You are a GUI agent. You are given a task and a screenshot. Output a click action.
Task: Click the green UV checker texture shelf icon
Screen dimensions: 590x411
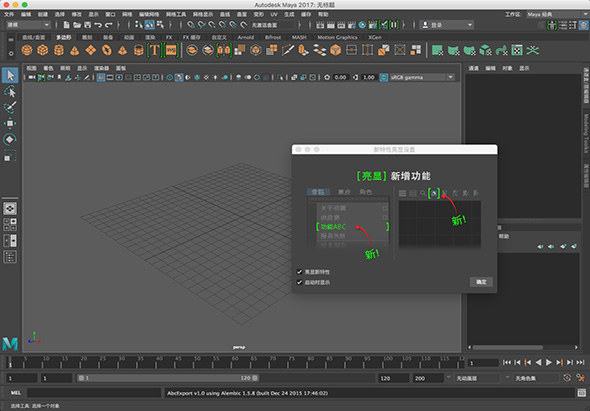click(517, 50)
